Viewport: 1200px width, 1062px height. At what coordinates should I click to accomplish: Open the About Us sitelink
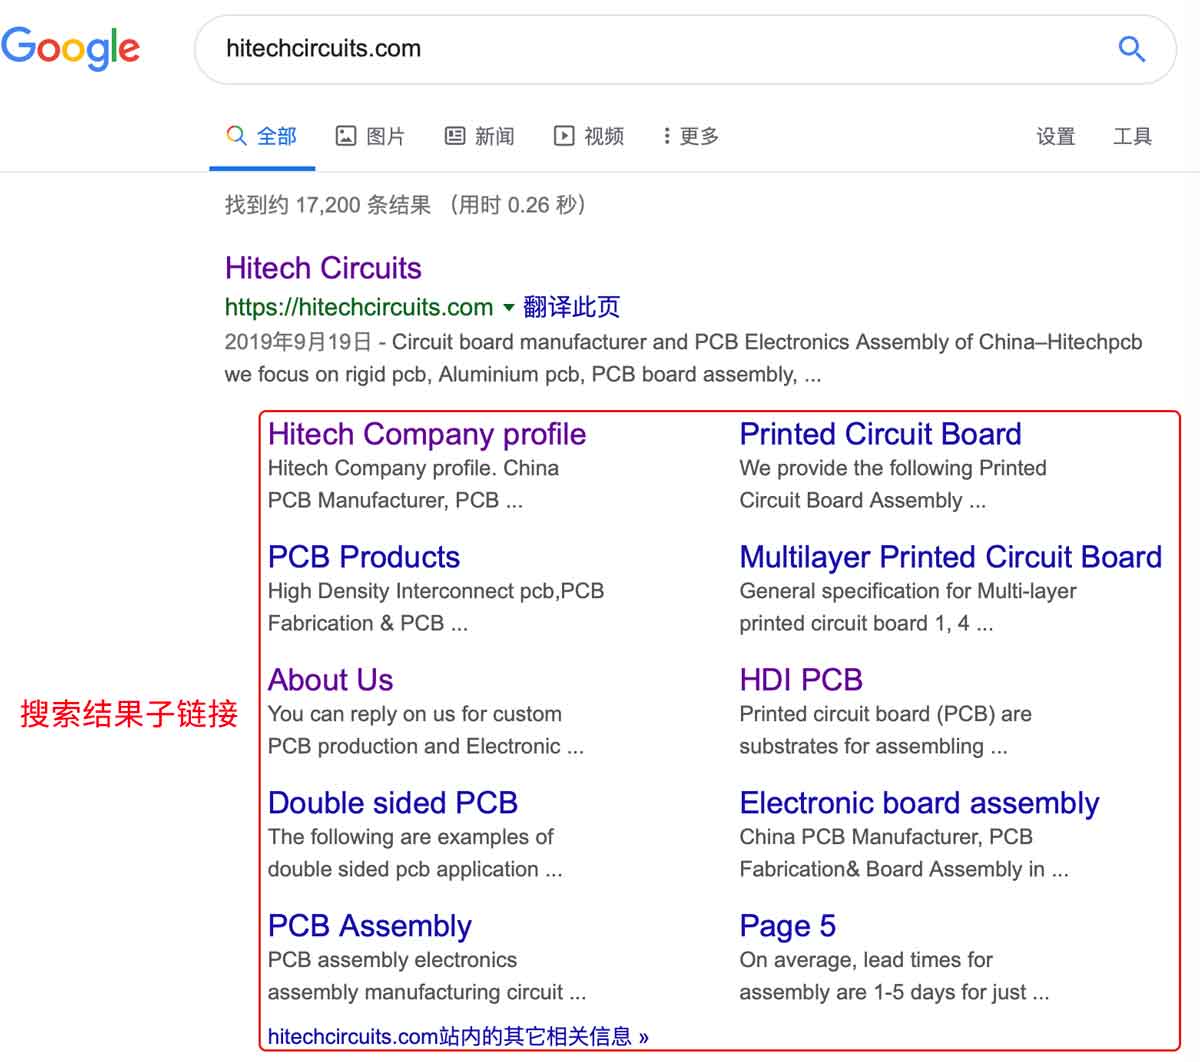330,679
